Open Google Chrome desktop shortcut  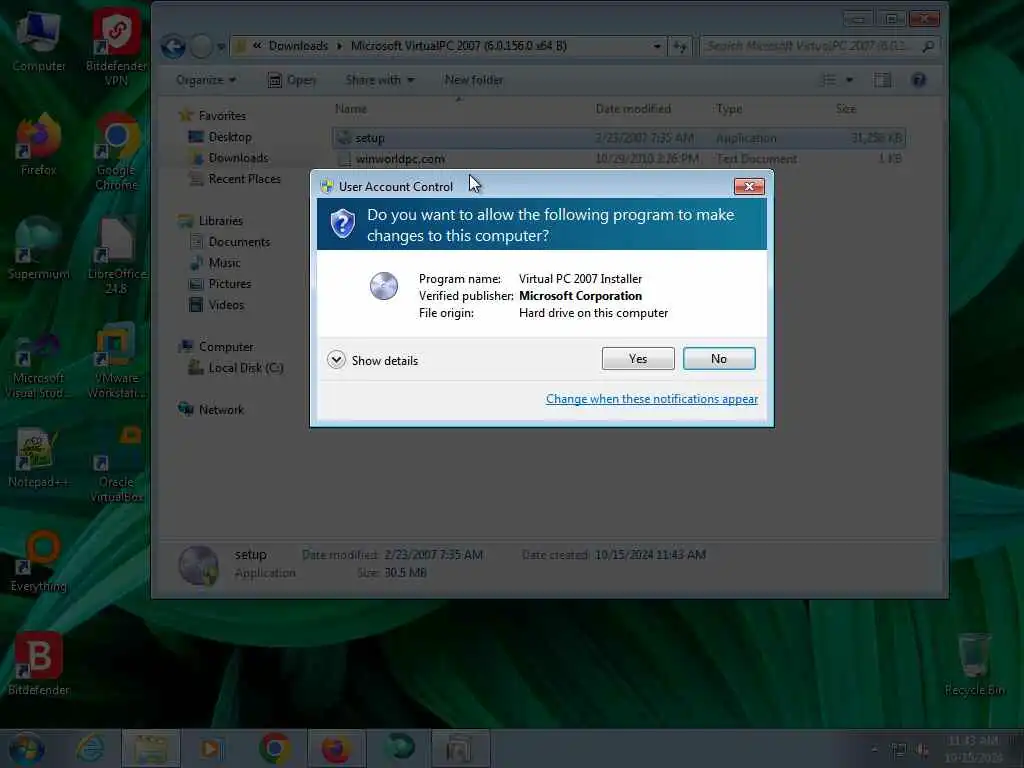tap(116, 152)
